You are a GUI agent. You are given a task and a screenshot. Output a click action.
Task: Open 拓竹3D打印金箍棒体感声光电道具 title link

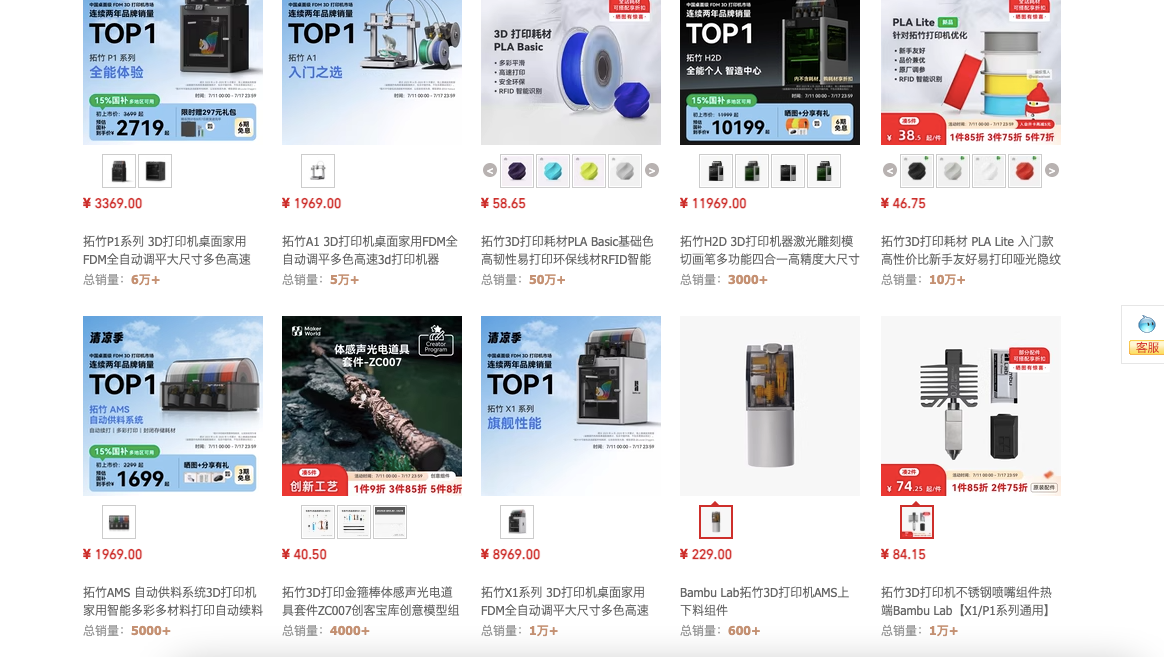(371, 601)
